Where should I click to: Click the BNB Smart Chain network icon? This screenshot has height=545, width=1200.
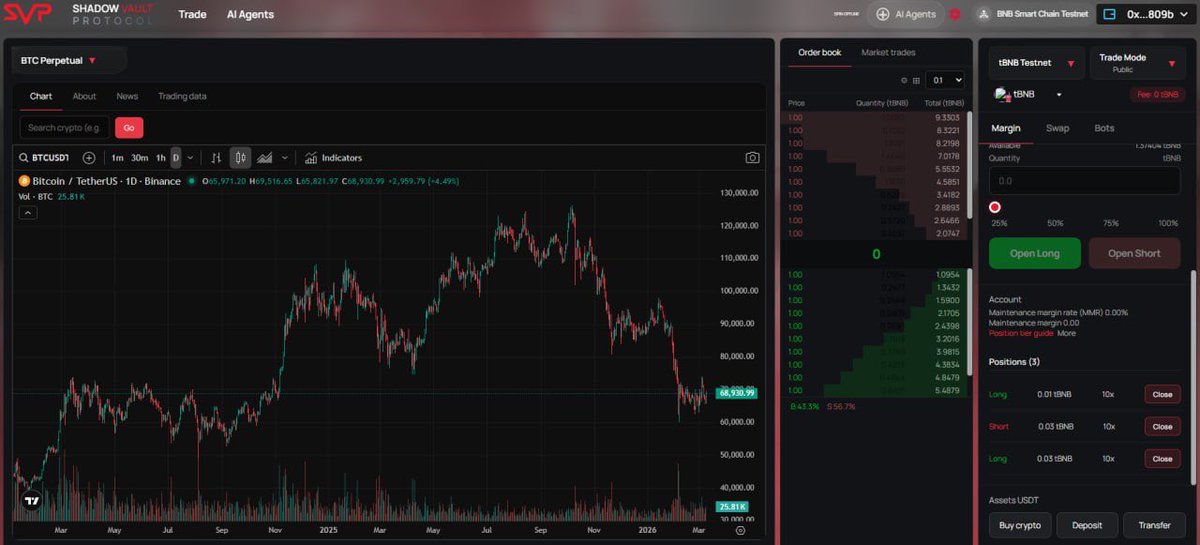coord(983,14)
